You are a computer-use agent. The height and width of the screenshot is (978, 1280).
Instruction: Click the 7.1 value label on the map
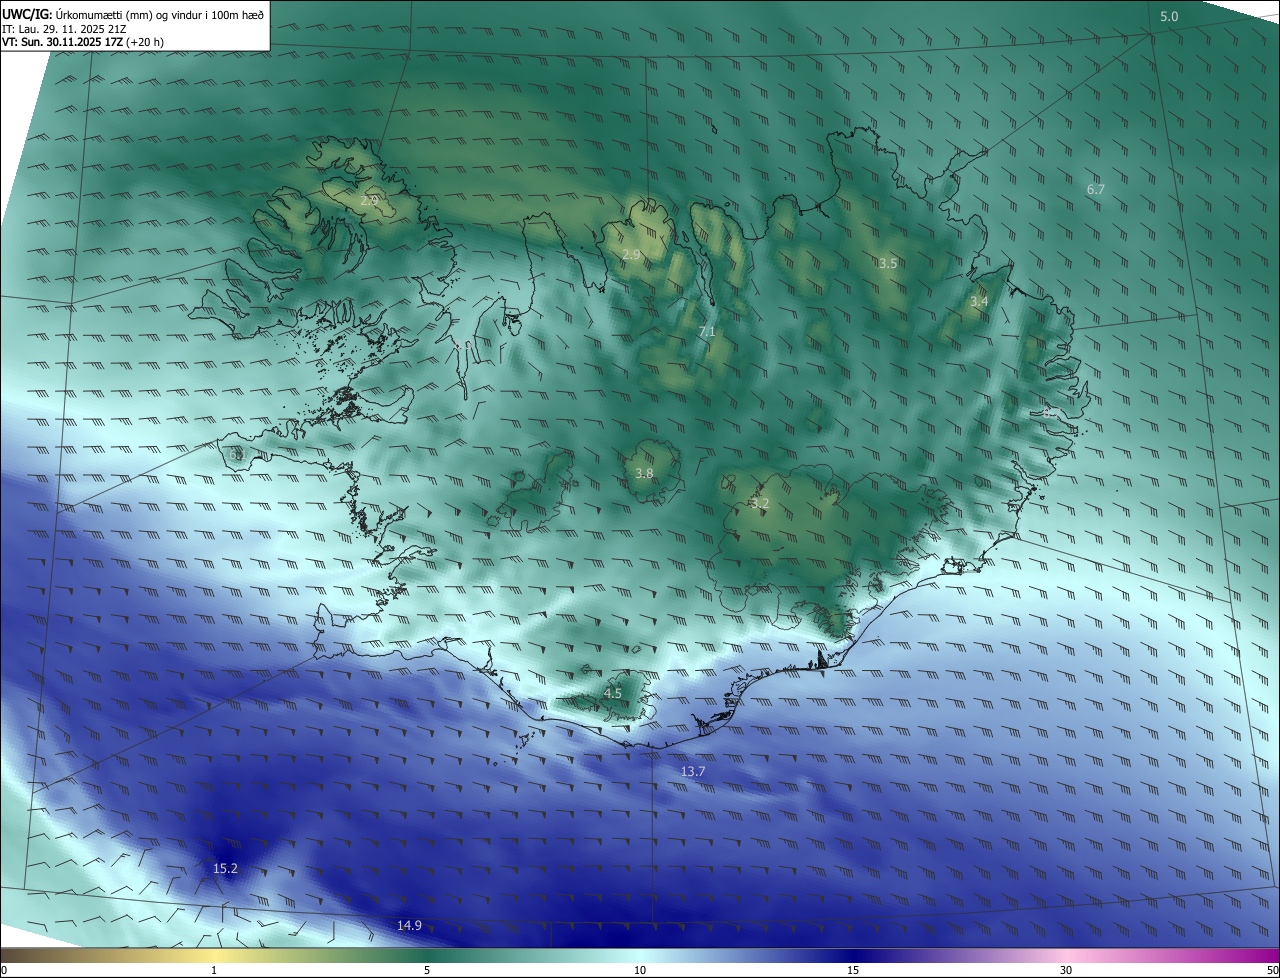(x=707, y=331)
